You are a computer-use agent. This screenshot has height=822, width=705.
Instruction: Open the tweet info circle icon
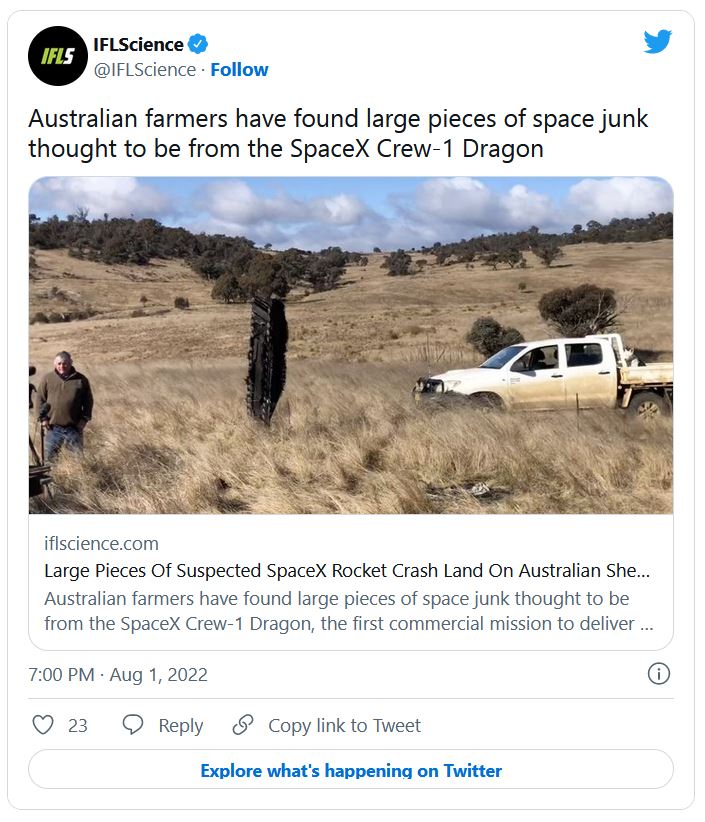click(659, 674)
